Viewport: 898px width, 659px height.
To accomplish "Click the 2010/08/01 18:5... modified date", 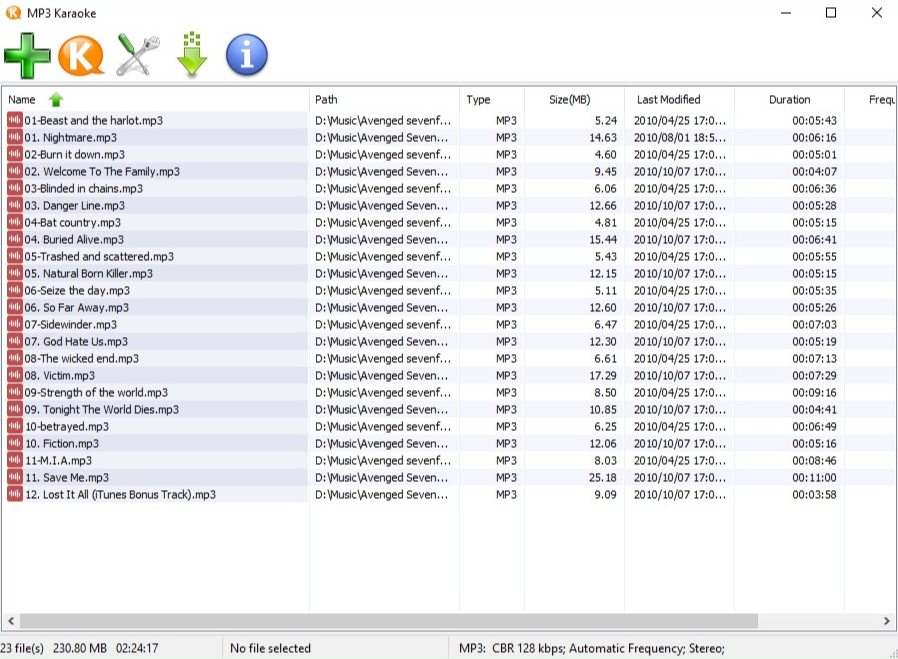I will click(679, 137).
